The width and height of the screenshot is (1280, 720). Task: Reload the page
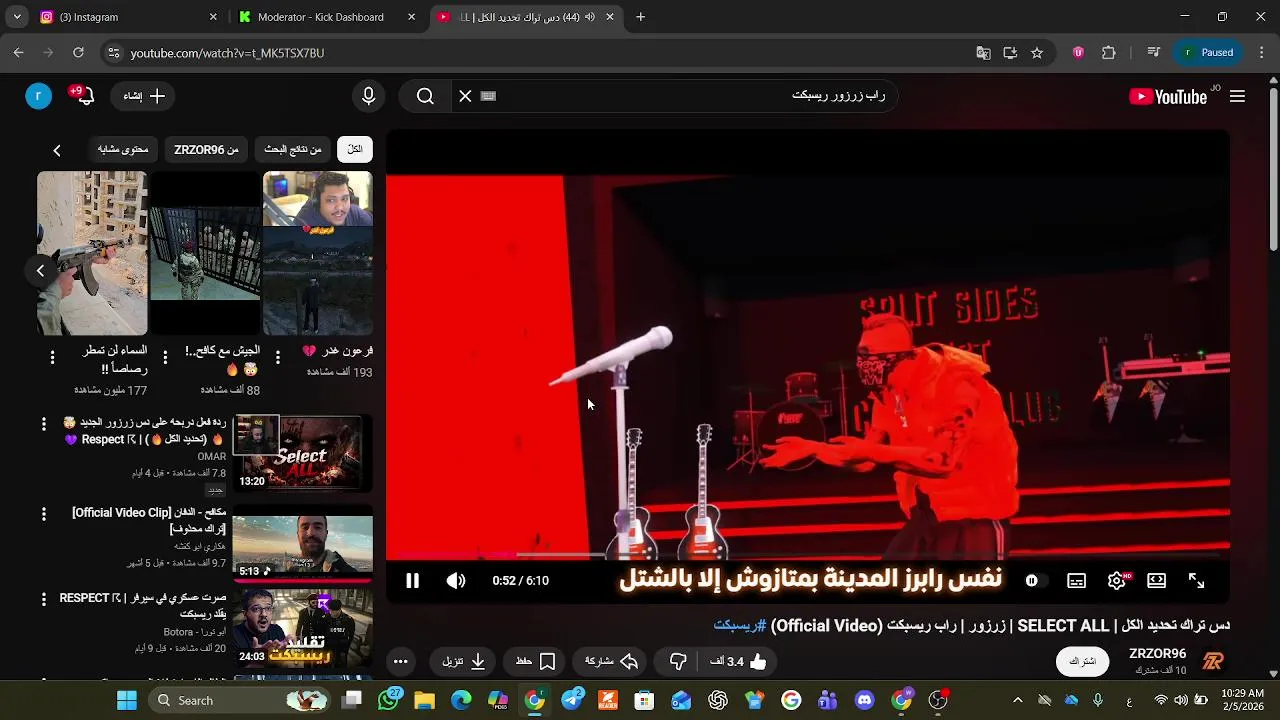(x=78, y=53)
